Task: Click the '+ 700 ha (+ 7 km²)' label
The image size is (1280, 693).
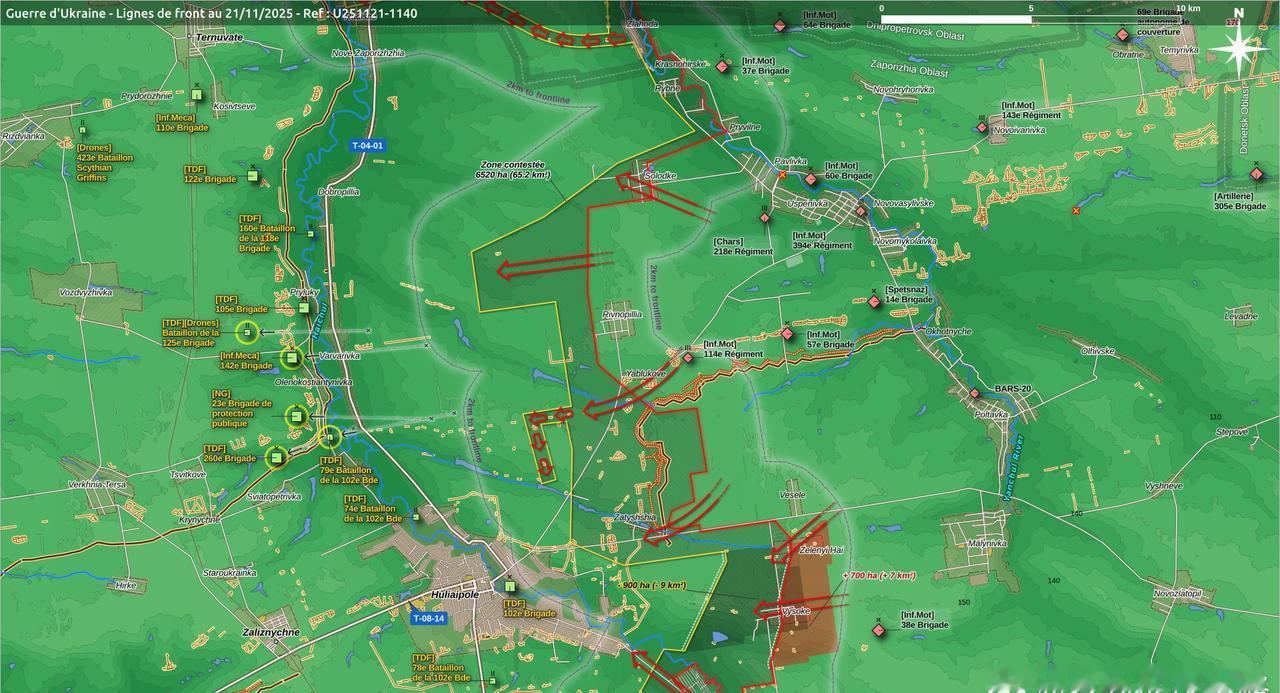Action: coord(880,576)
